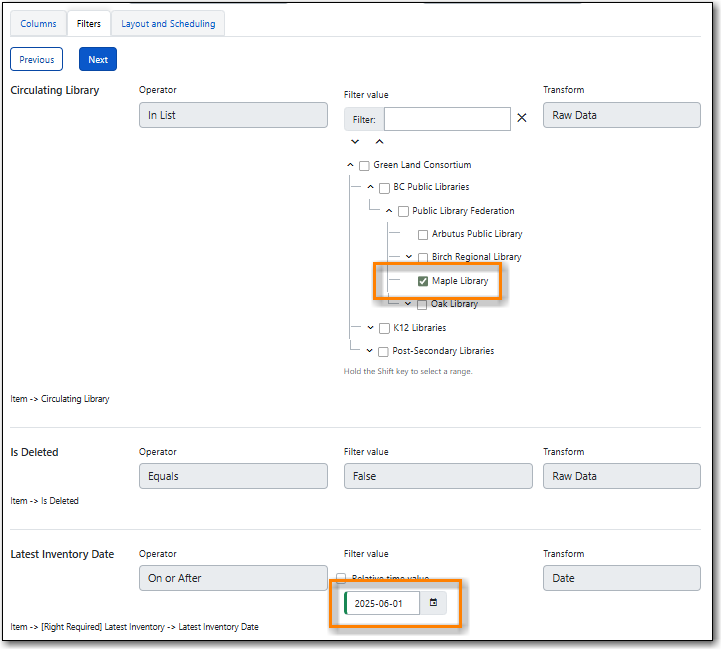Collapse the Public Library Federation node
Screen dimensions: 721x649
[389, 211]
